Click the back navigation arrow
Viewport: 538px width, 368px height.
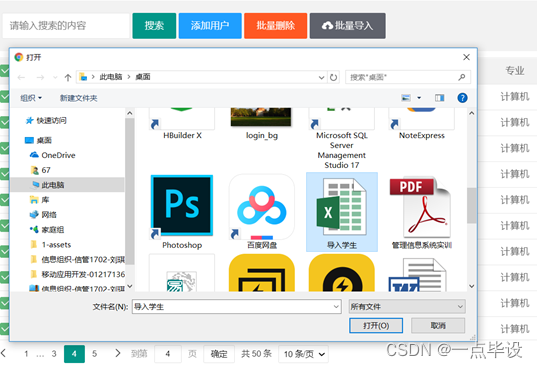(21, 78)
